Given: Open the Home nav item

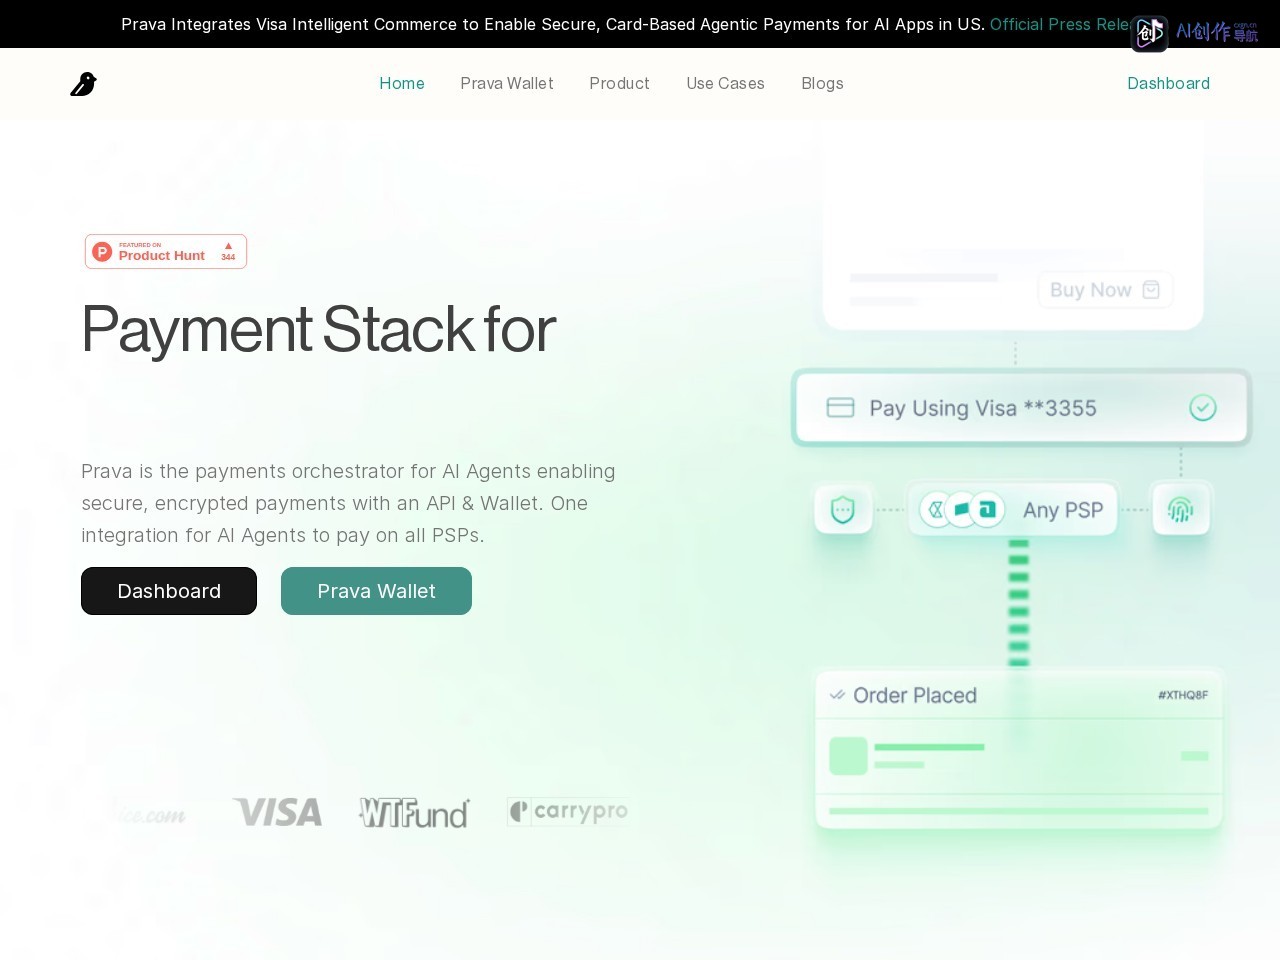Looking at the screenshot, I should pos(402,84).
